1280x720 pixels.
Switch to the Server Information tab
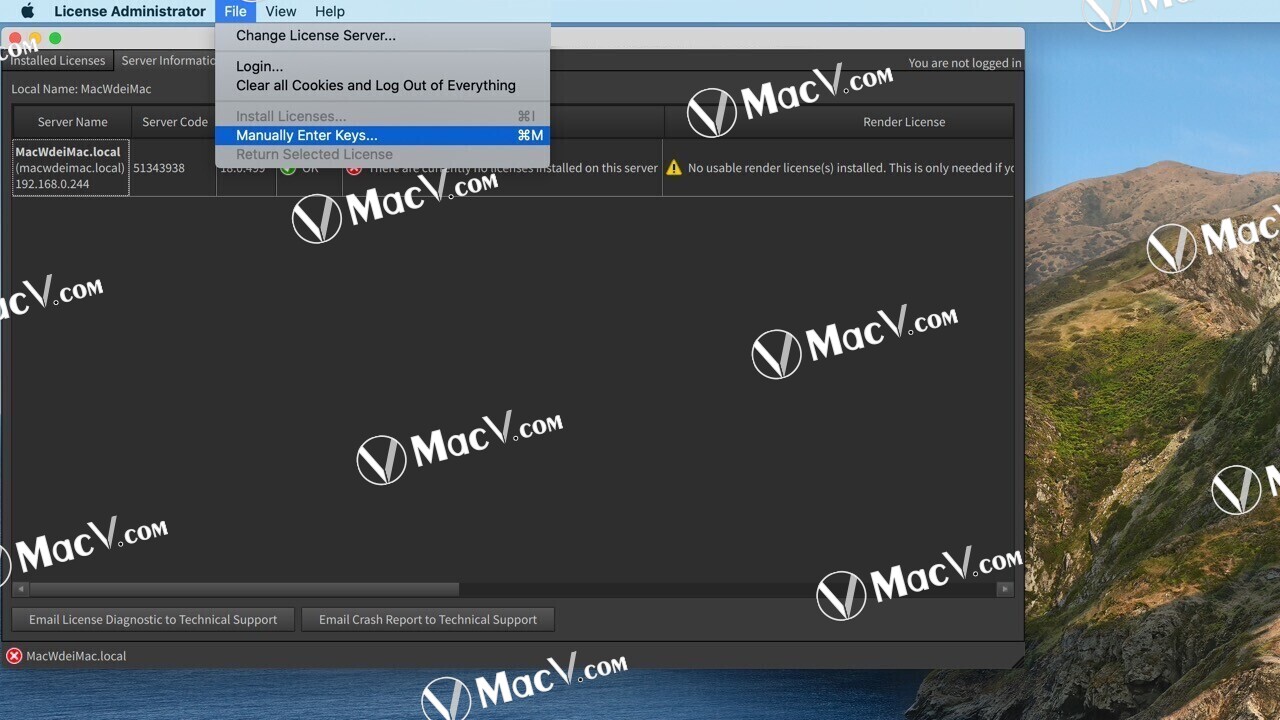pos(166,61)
